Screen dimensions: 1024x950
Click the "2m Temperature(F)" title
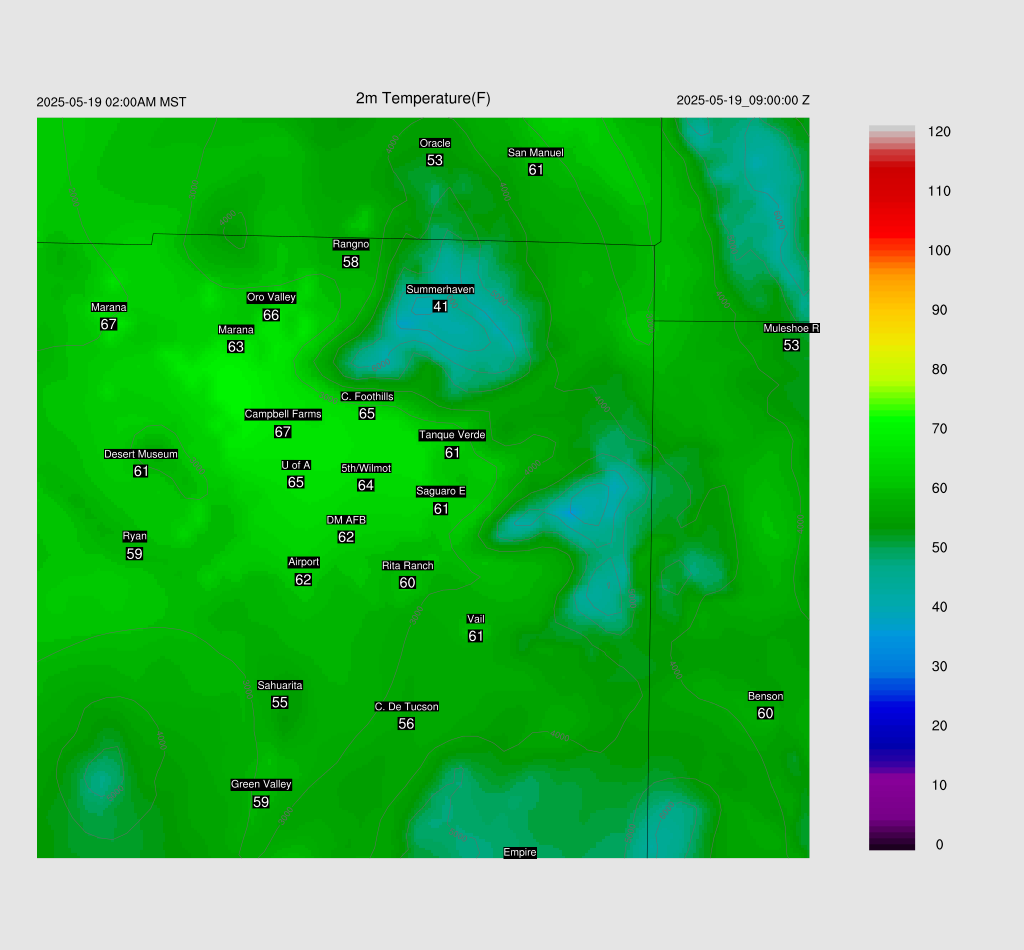coord(423,99)
